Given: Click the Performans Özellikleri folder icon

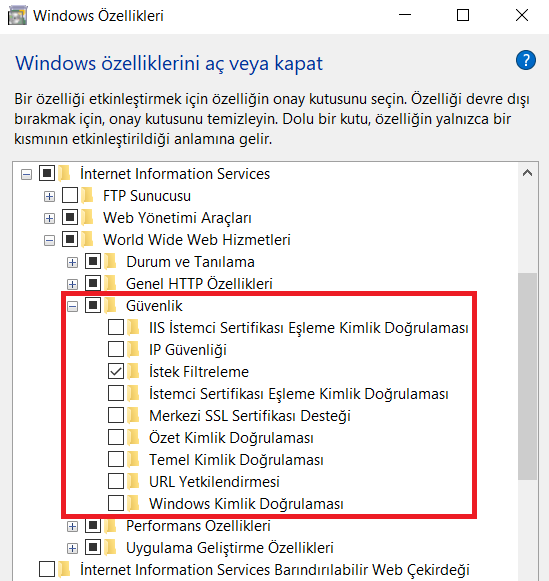Looking at the screenshot, I should point(111,525).
